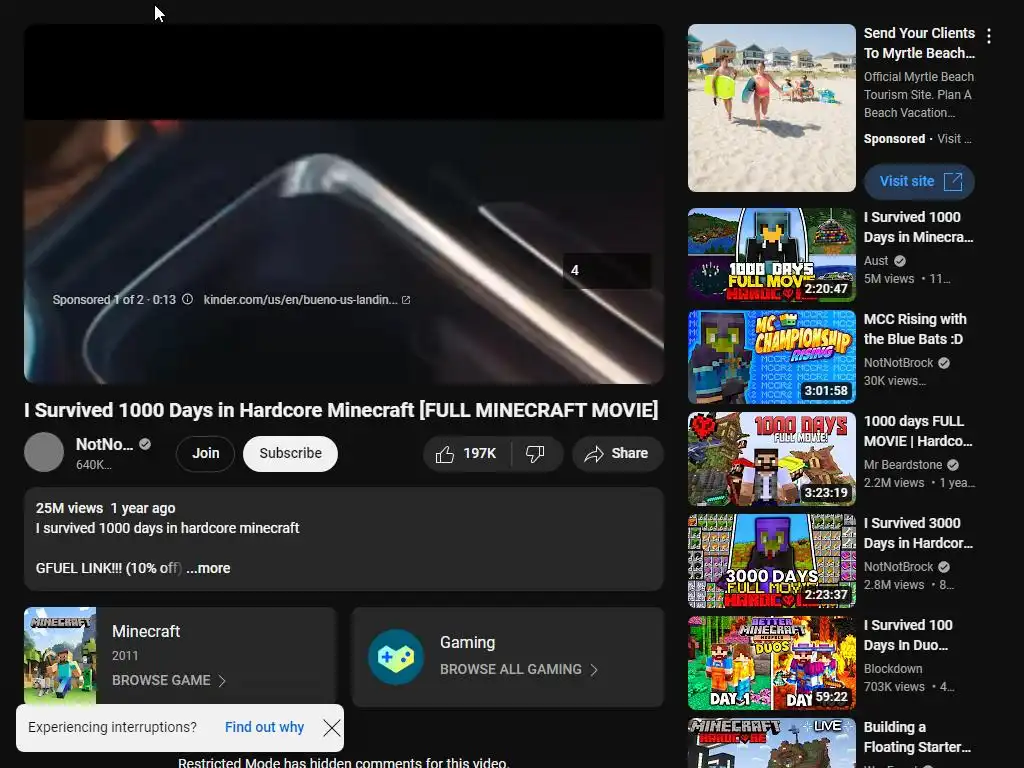Click the thumbs-down dislike icon
This screenshot has width=1024, height=768.
click(x=535, y=454)
